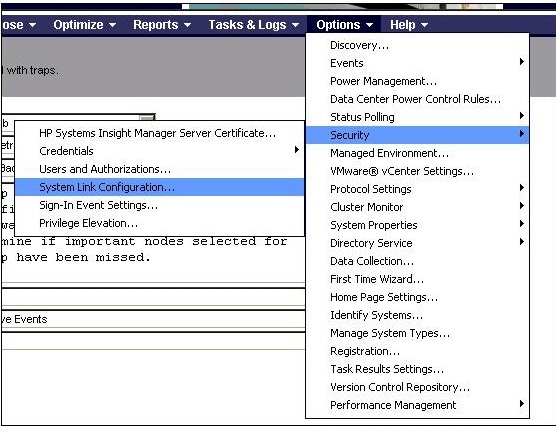Viewport: 556px width, 426px height.
Task: Expand the System Properties submenu
Action: tap(417, 225)
